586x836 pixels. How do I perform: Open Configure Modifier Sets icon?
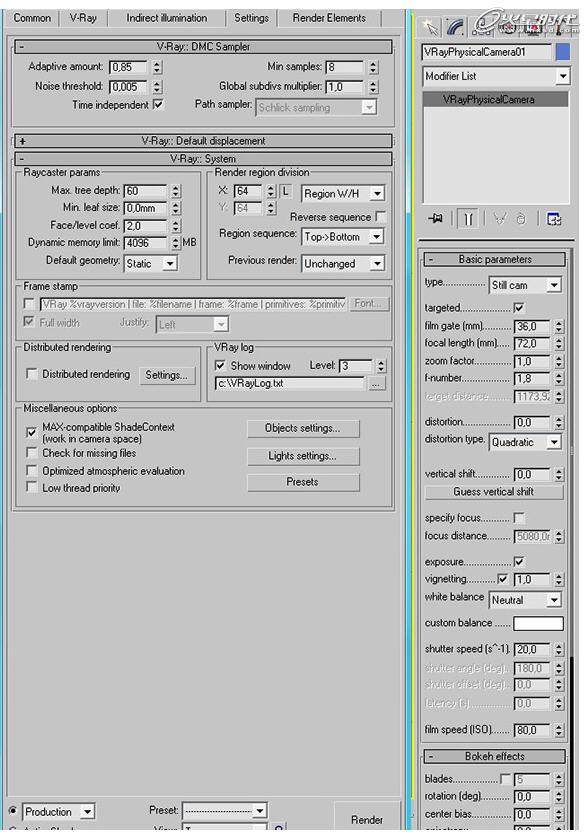pos(554,219)
